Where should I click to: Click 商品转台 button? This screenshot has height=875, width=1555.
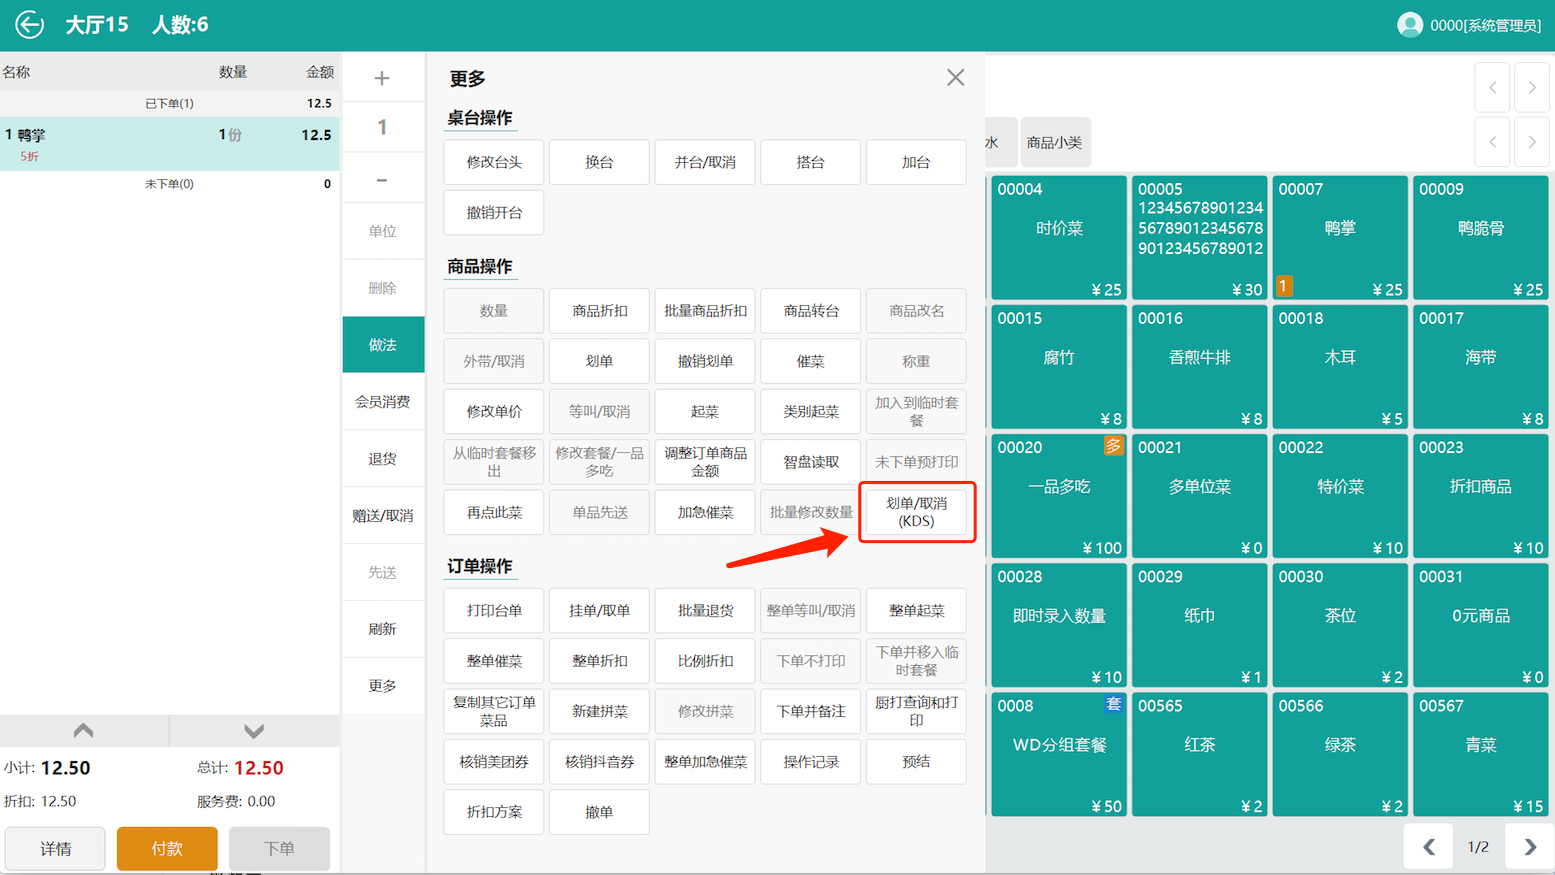[810, 311]
